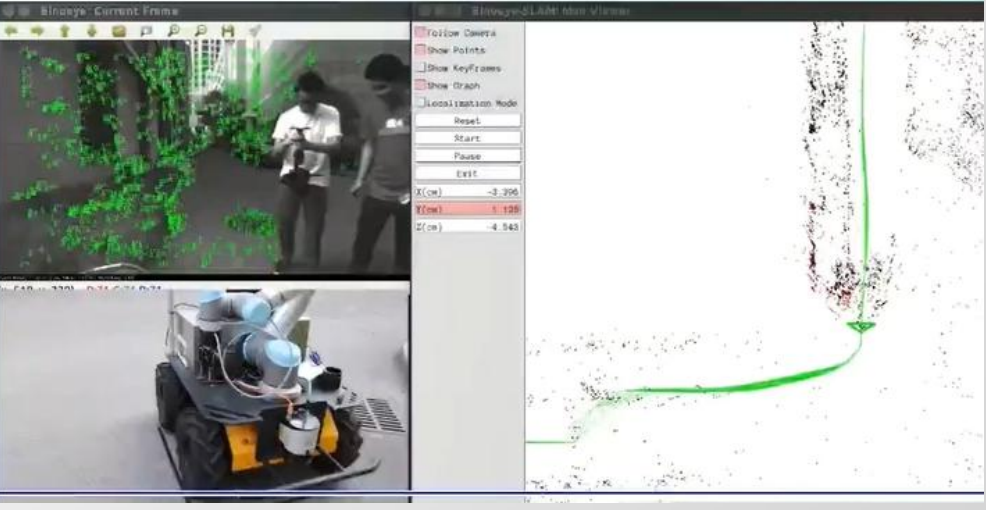This screenshot has width=986, height=510.
Task: Enable Localization Mode checkbox
Action: click(421, 103)
